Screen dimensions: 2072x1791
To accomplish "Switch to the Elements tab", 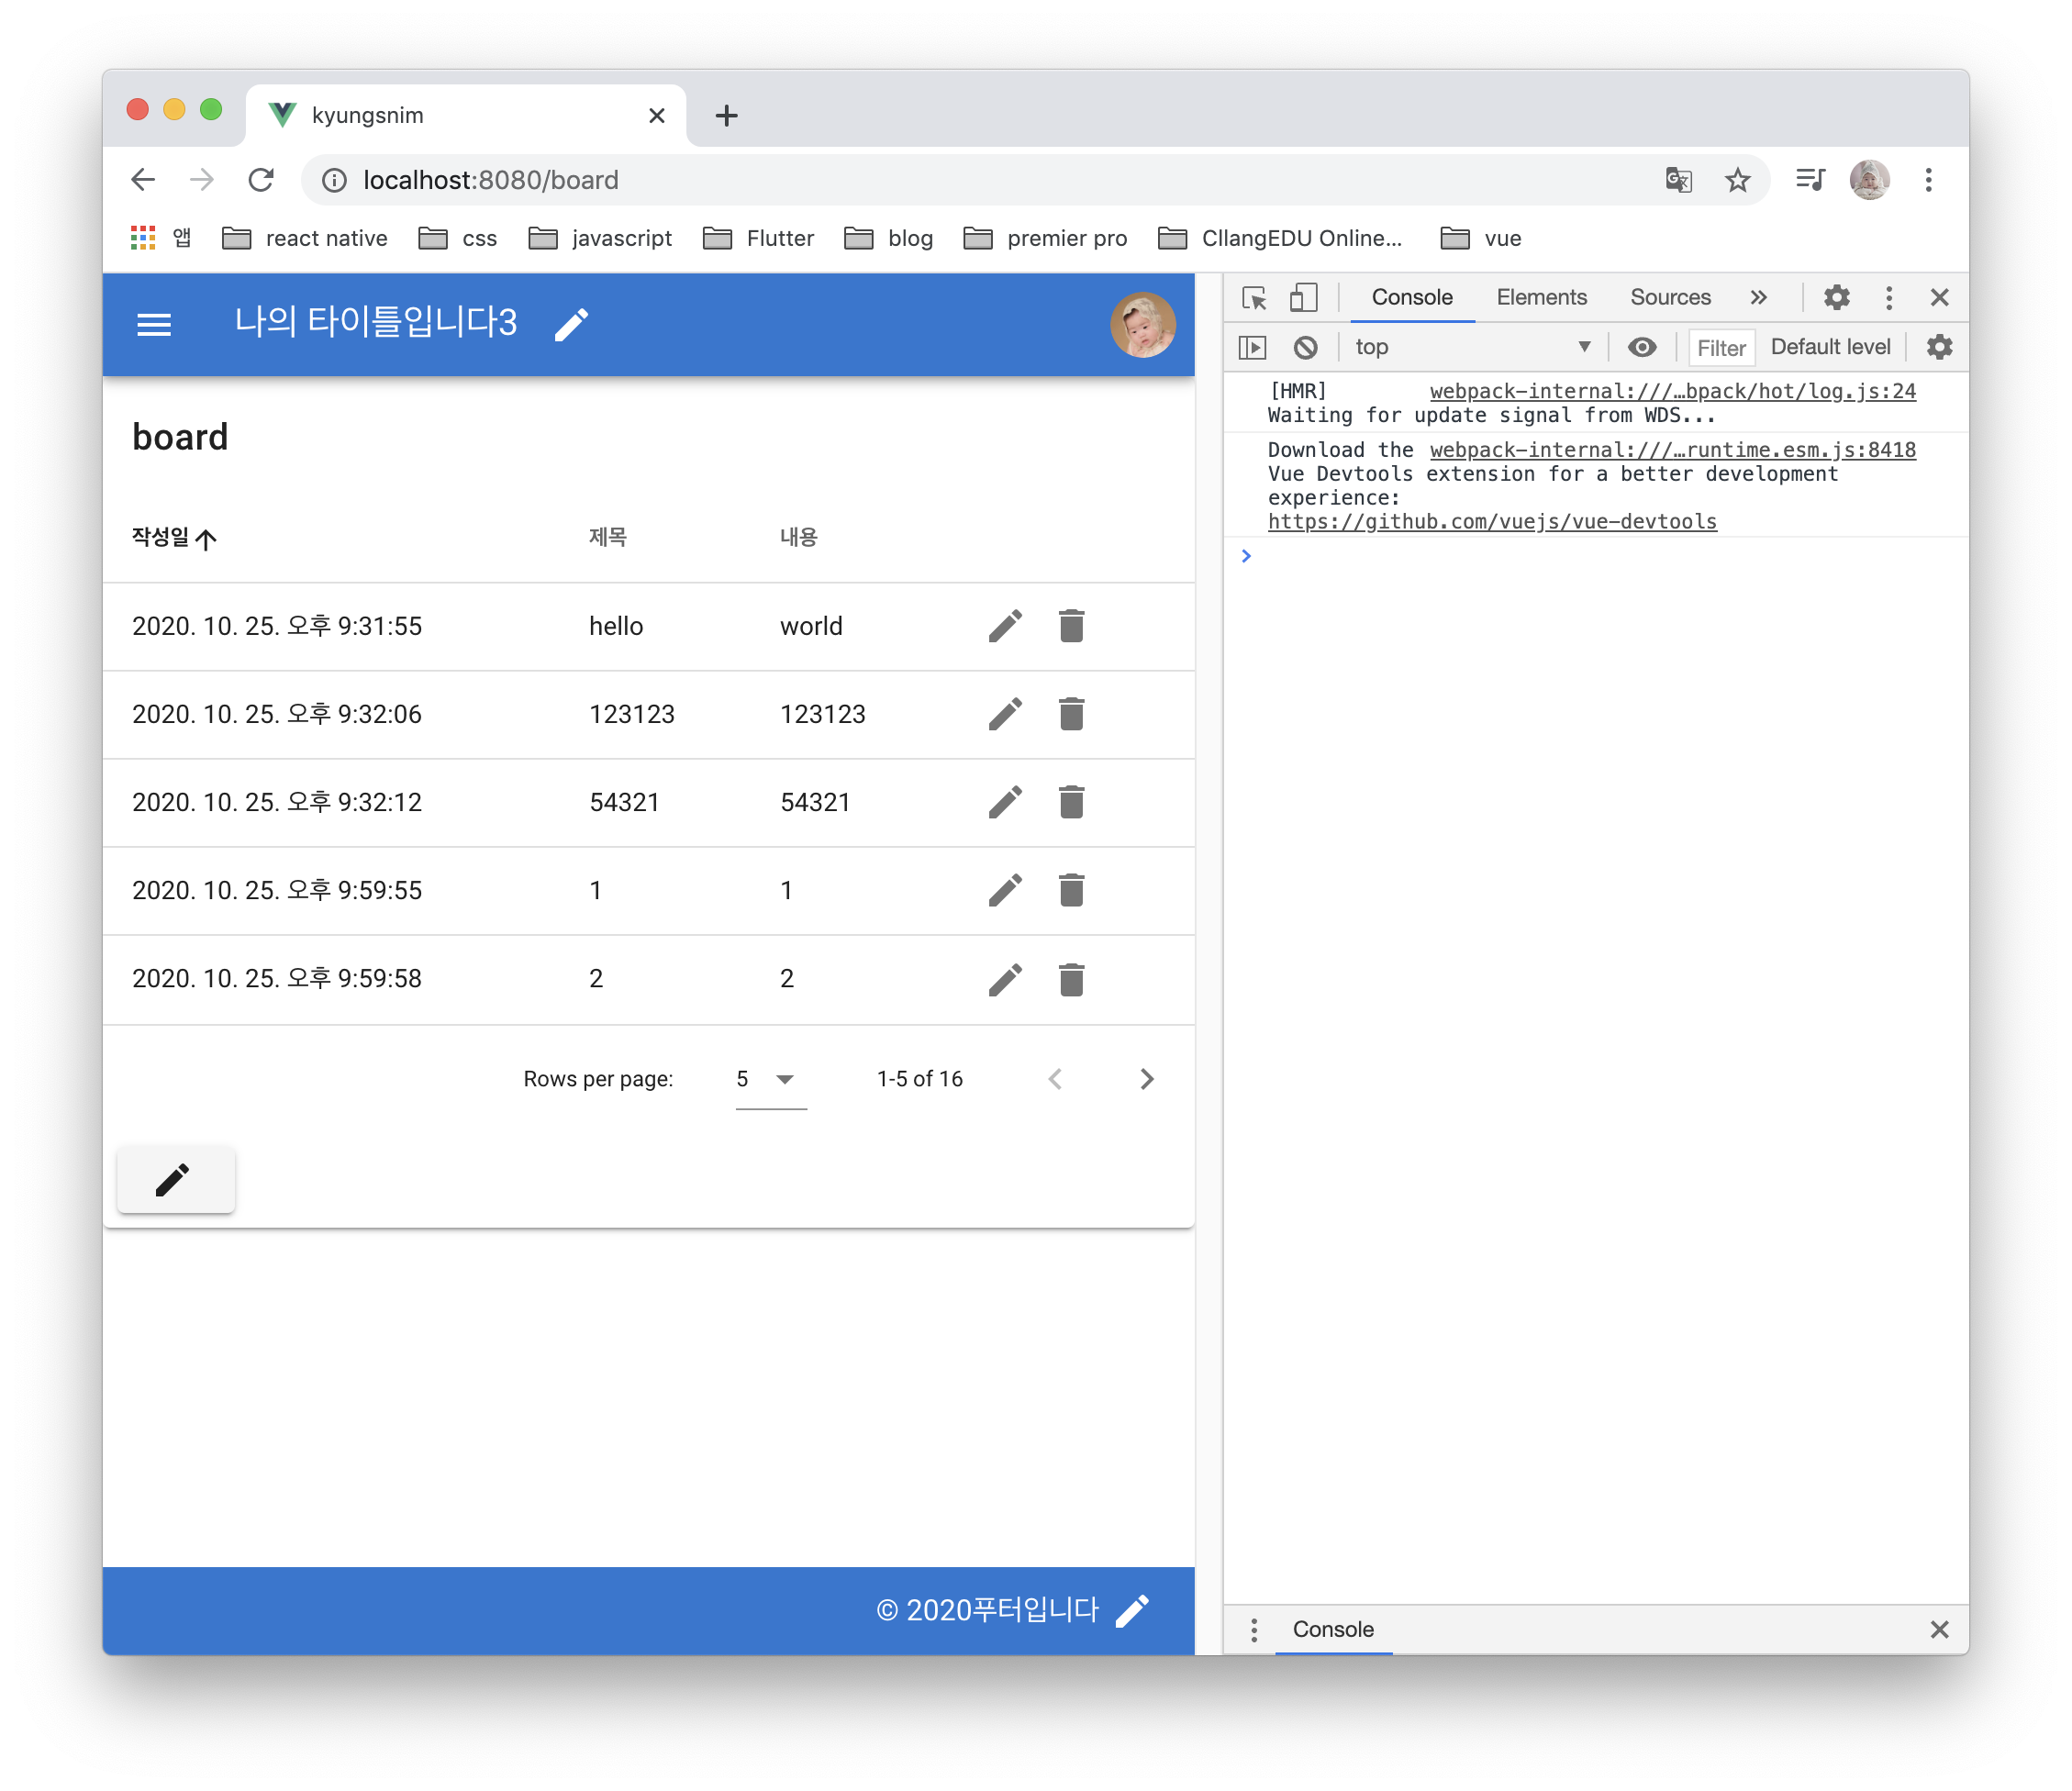I will [1541, 297].
